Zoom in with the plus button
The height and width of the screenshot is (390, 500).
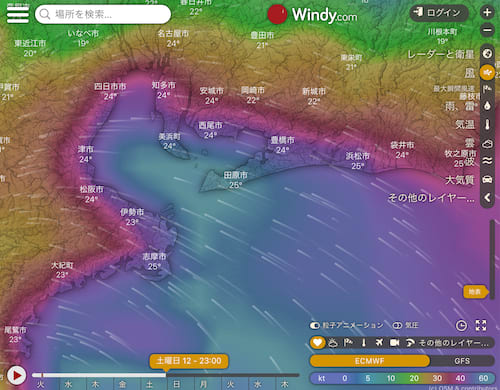pyautogui.click(x=487, y=13)
